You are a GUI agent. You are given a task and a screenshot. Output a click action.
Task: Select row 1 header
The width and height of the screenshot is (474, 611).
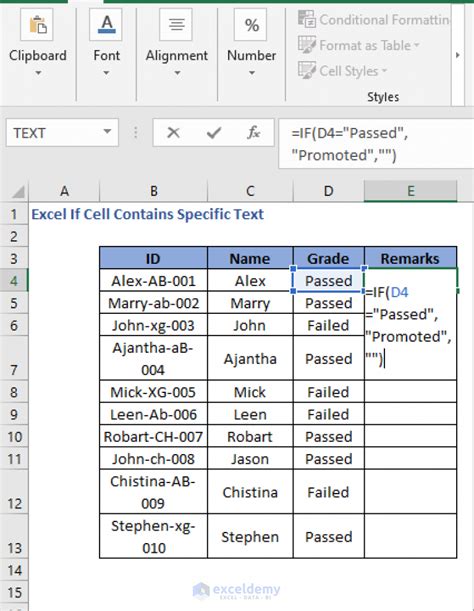[14, 214]
